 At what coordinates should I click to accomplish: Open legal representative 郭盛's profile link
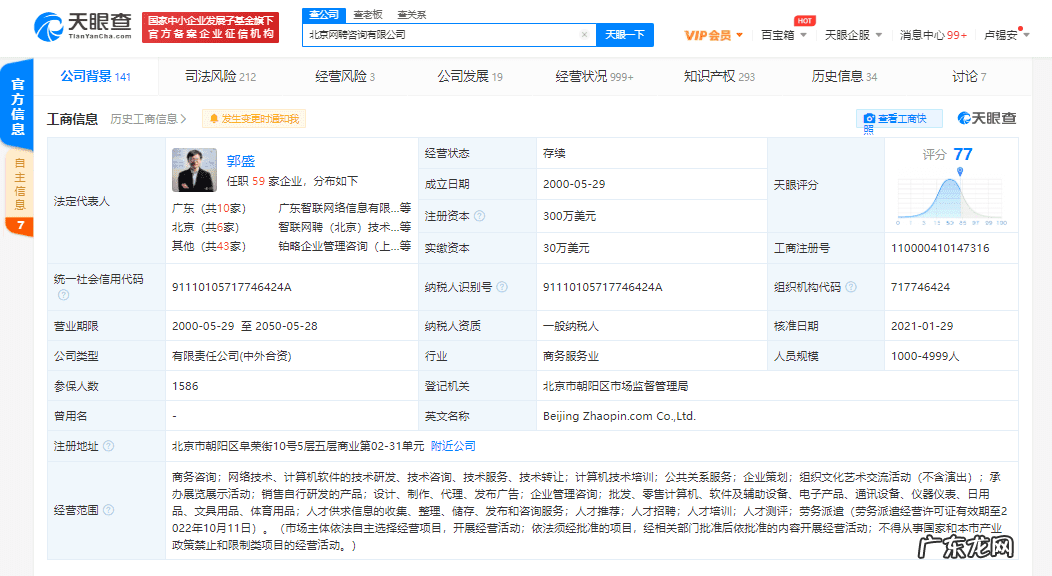[x=242, y=160]
